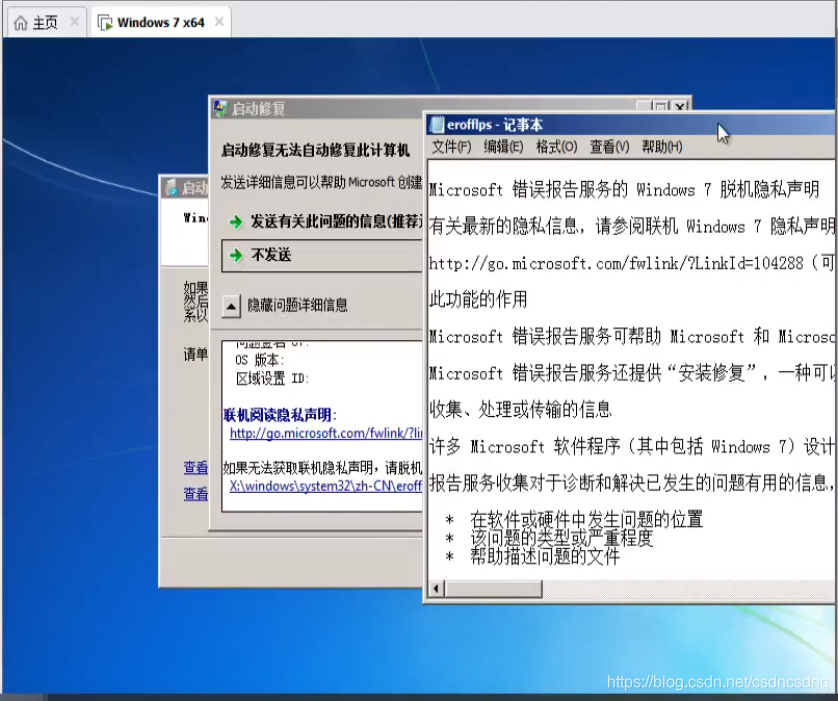This screenshot has width=838, height=701.
Task: Click heading 启动修复无法自动修复此计算机
Action: point(315,151)
